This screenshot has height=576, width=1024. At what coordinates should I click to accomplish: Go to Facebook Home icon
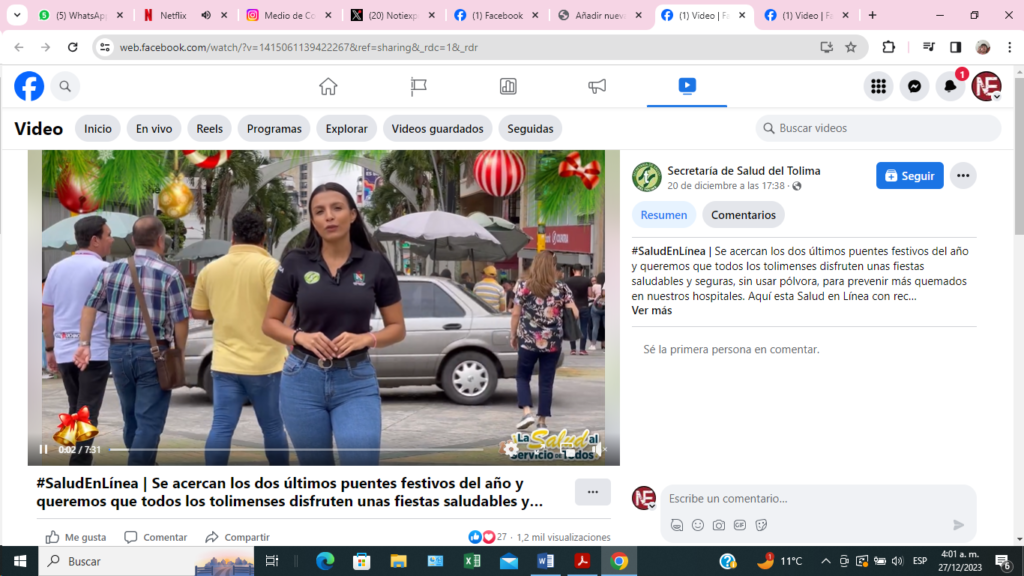(328, 87)
